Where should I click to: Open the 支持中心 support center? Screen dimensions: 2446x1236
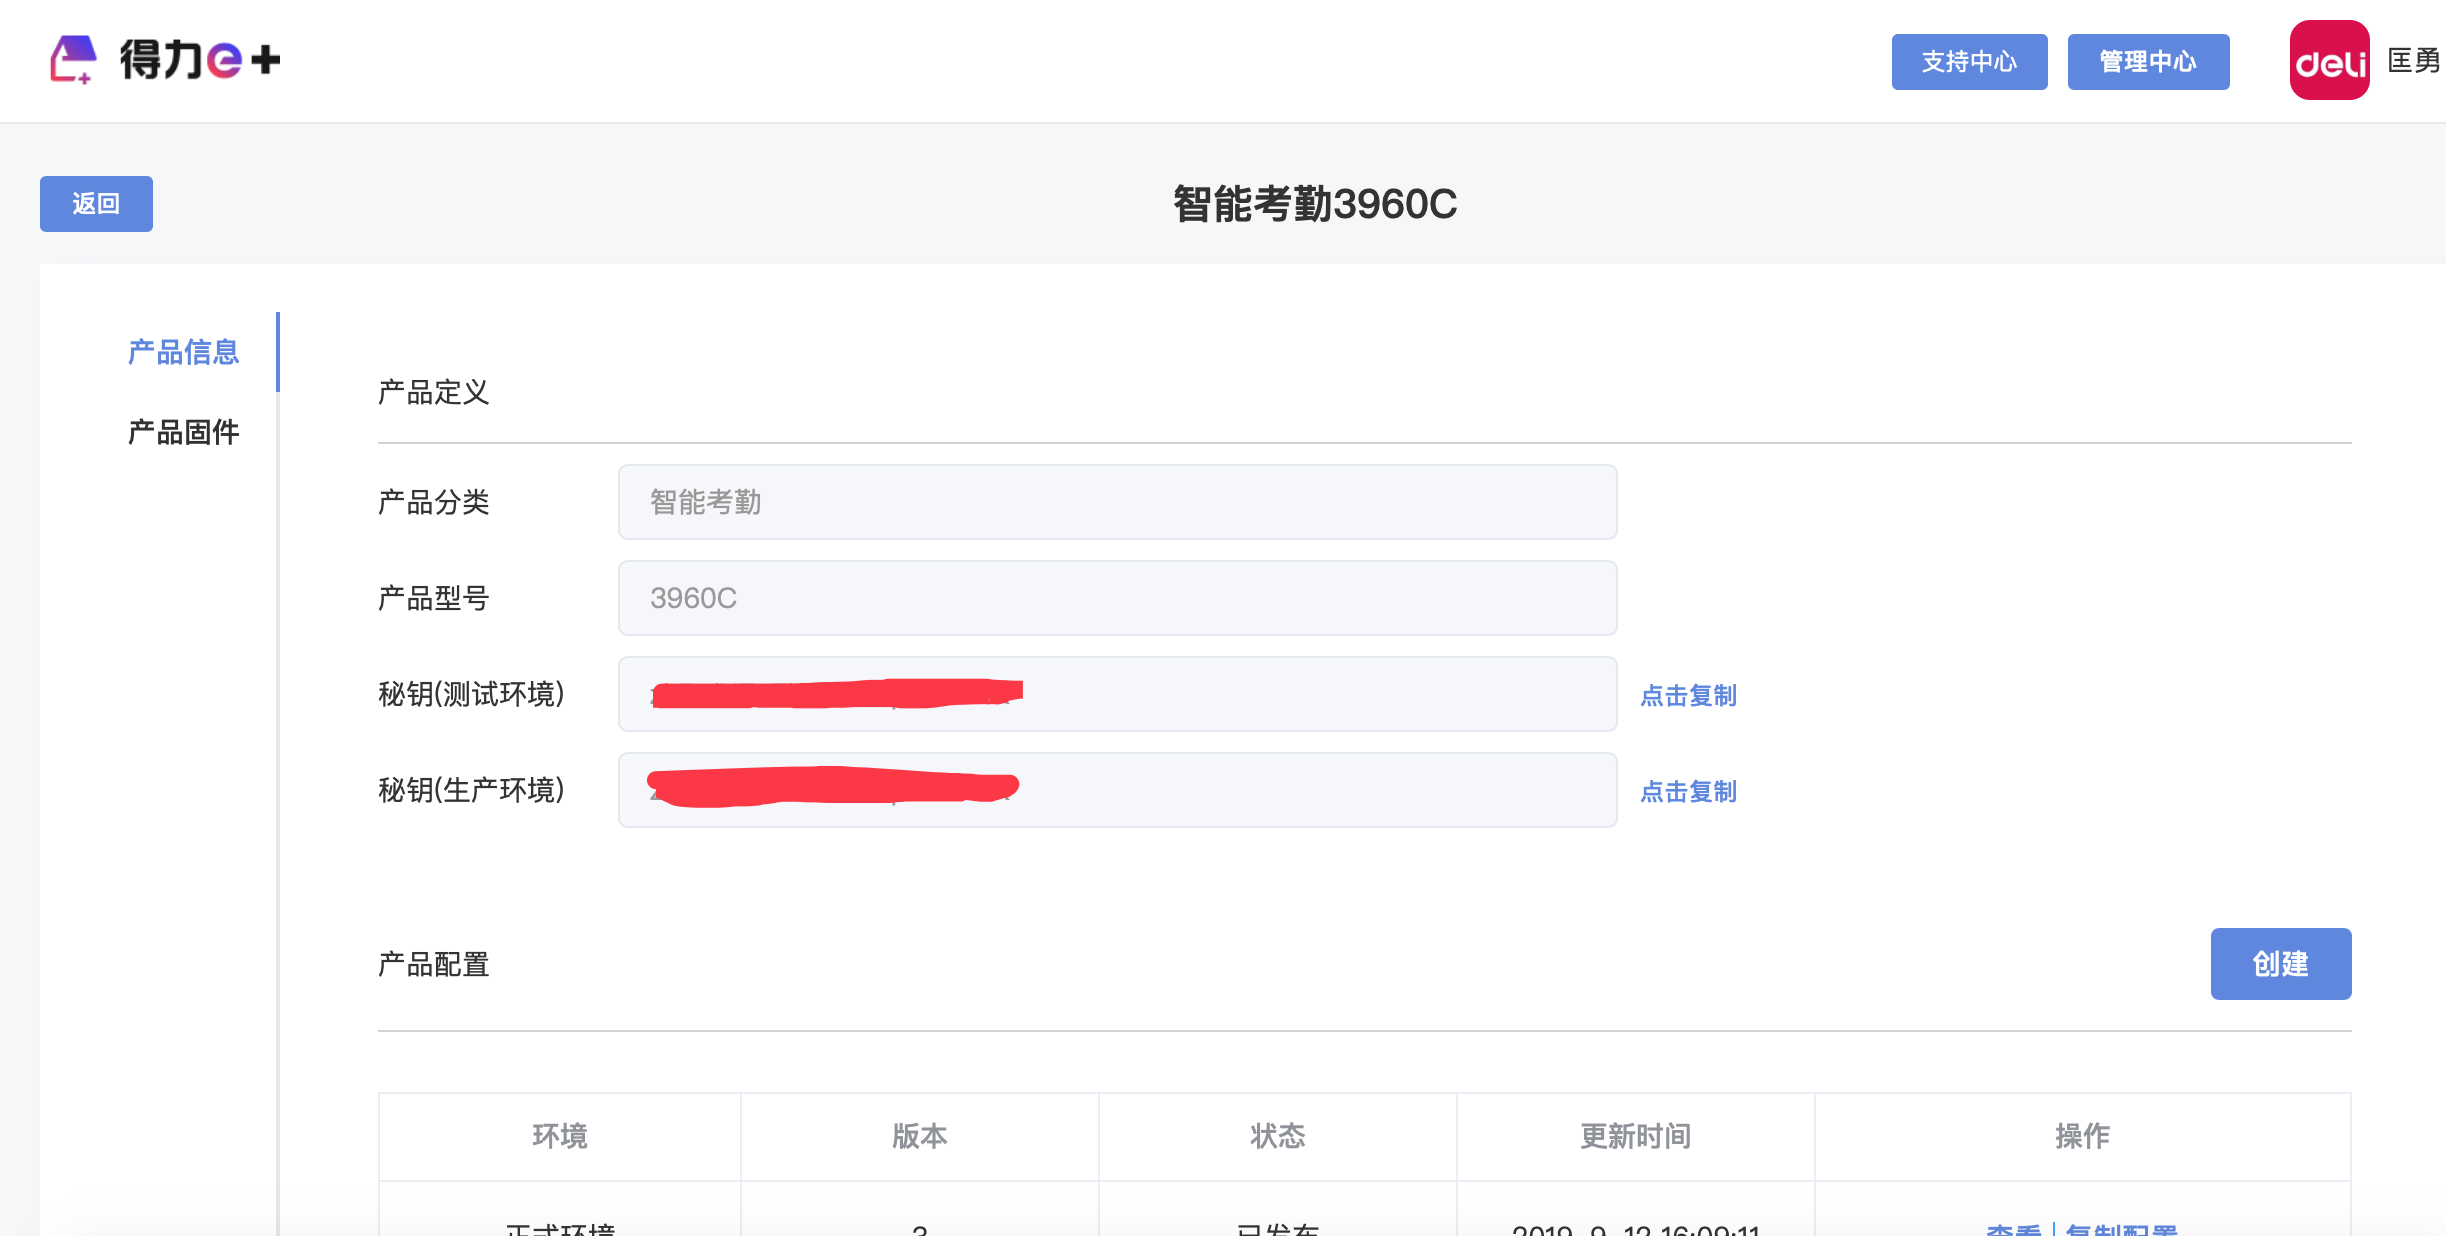click(1969, 62)
